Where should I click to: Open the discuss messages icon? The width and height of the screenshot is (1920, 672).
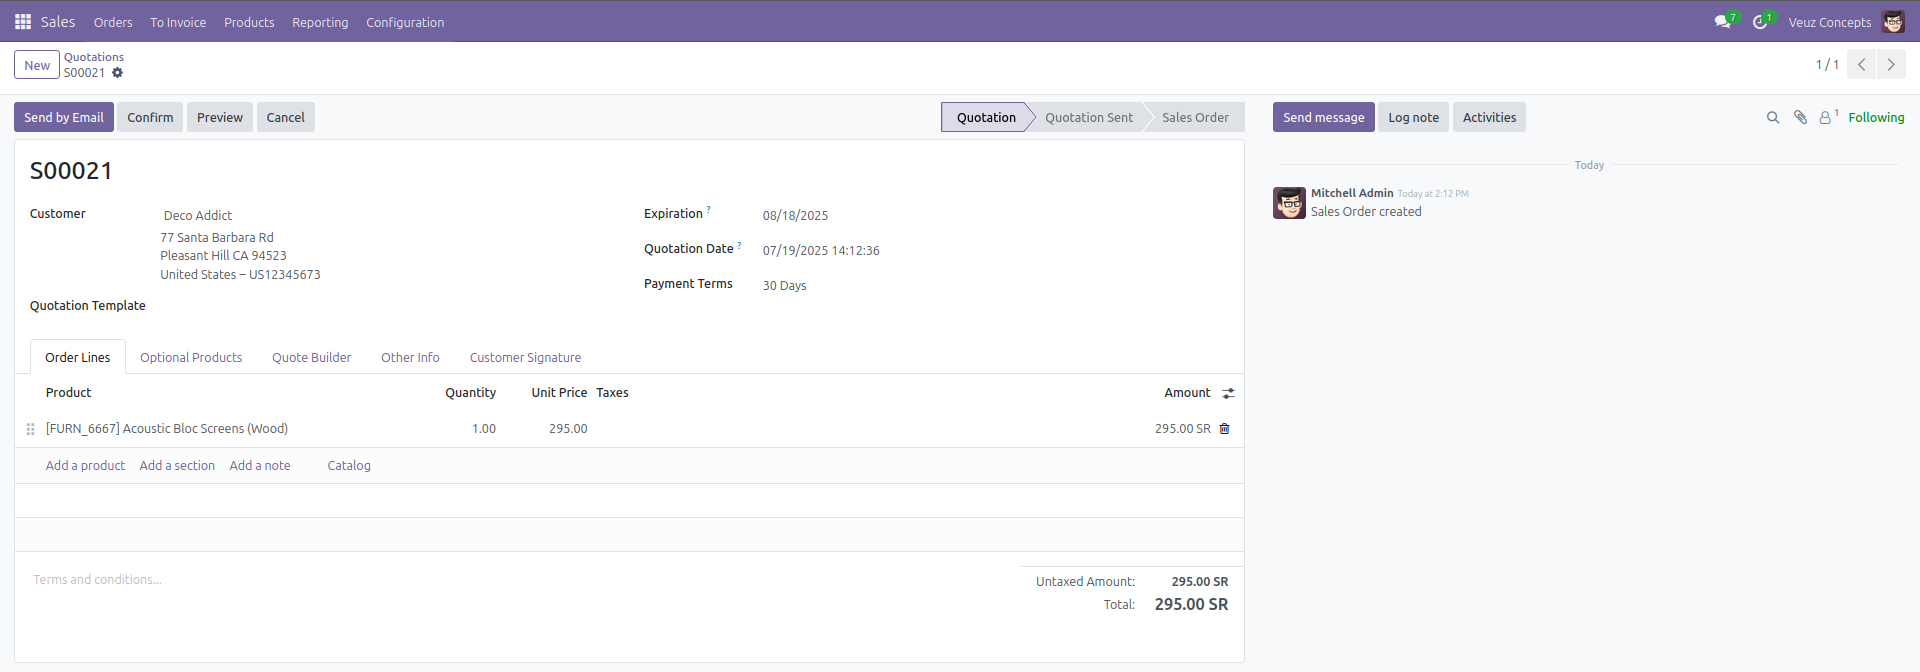[1722, 22]
